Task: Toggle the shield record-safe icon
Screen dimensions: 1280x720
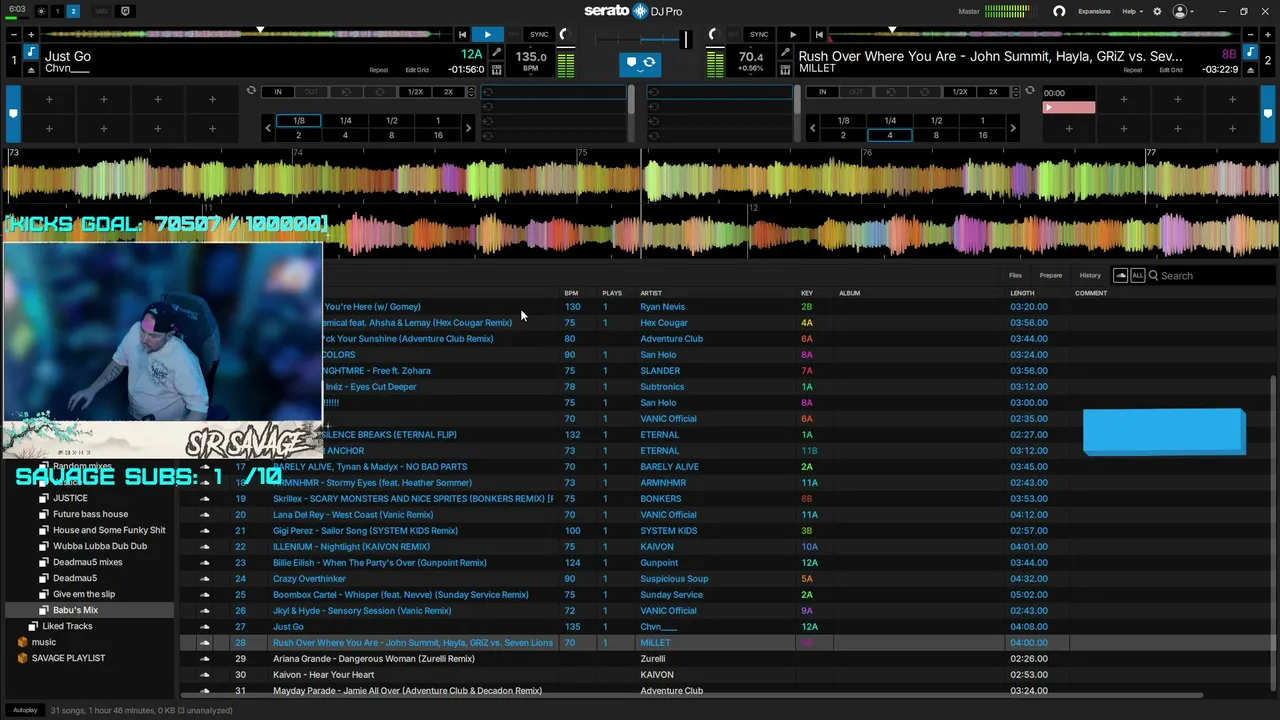Action: 125,11
